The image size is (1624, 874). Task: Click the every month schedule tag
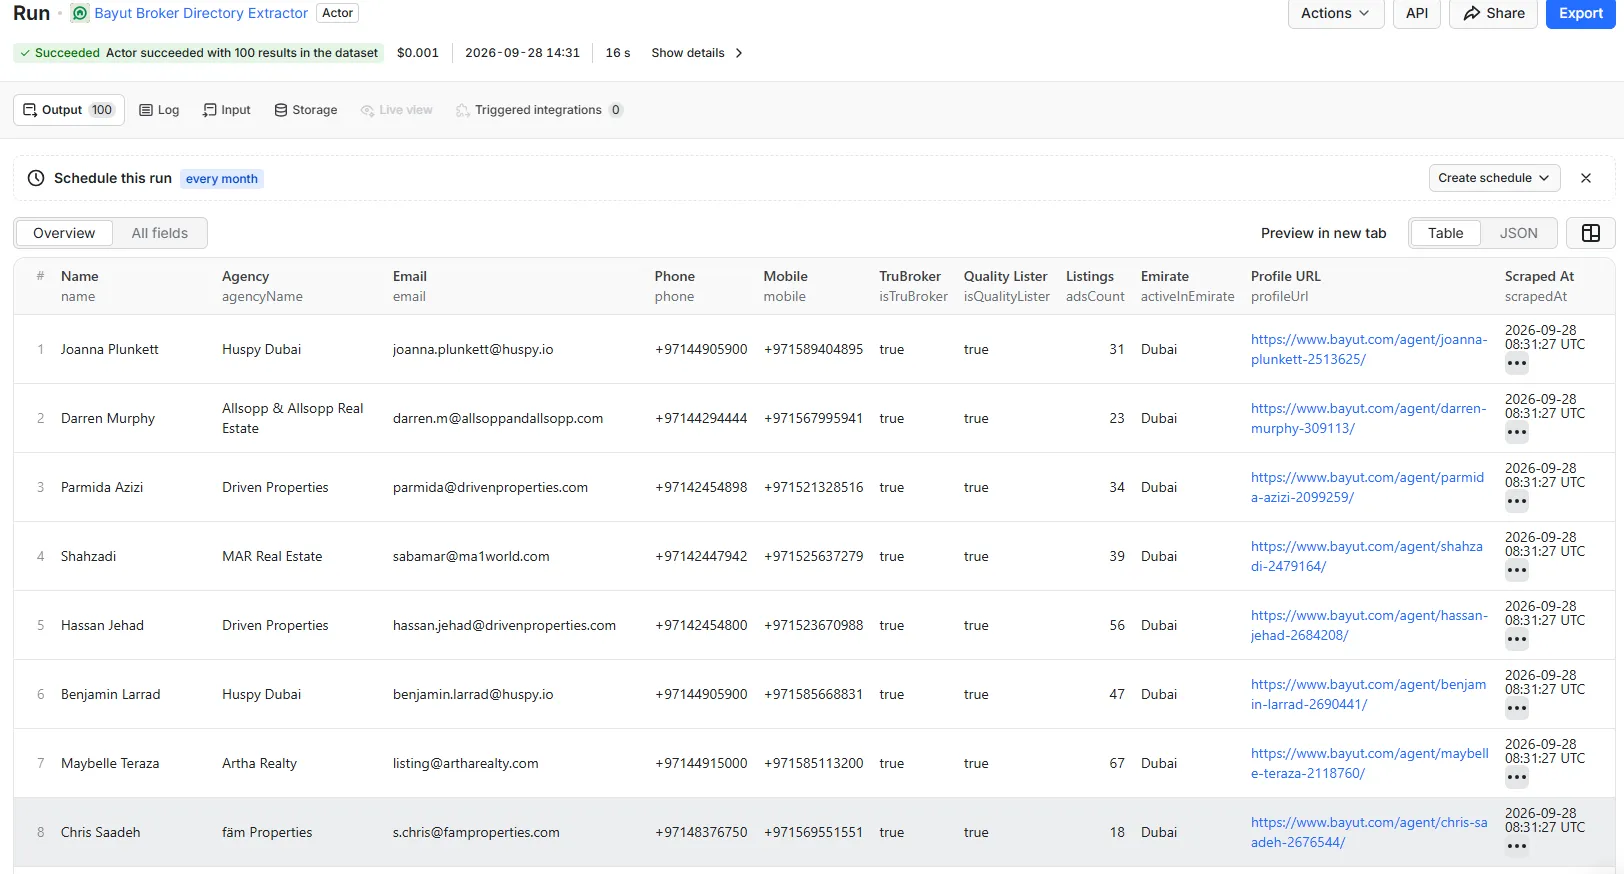[x=222, y=179]
